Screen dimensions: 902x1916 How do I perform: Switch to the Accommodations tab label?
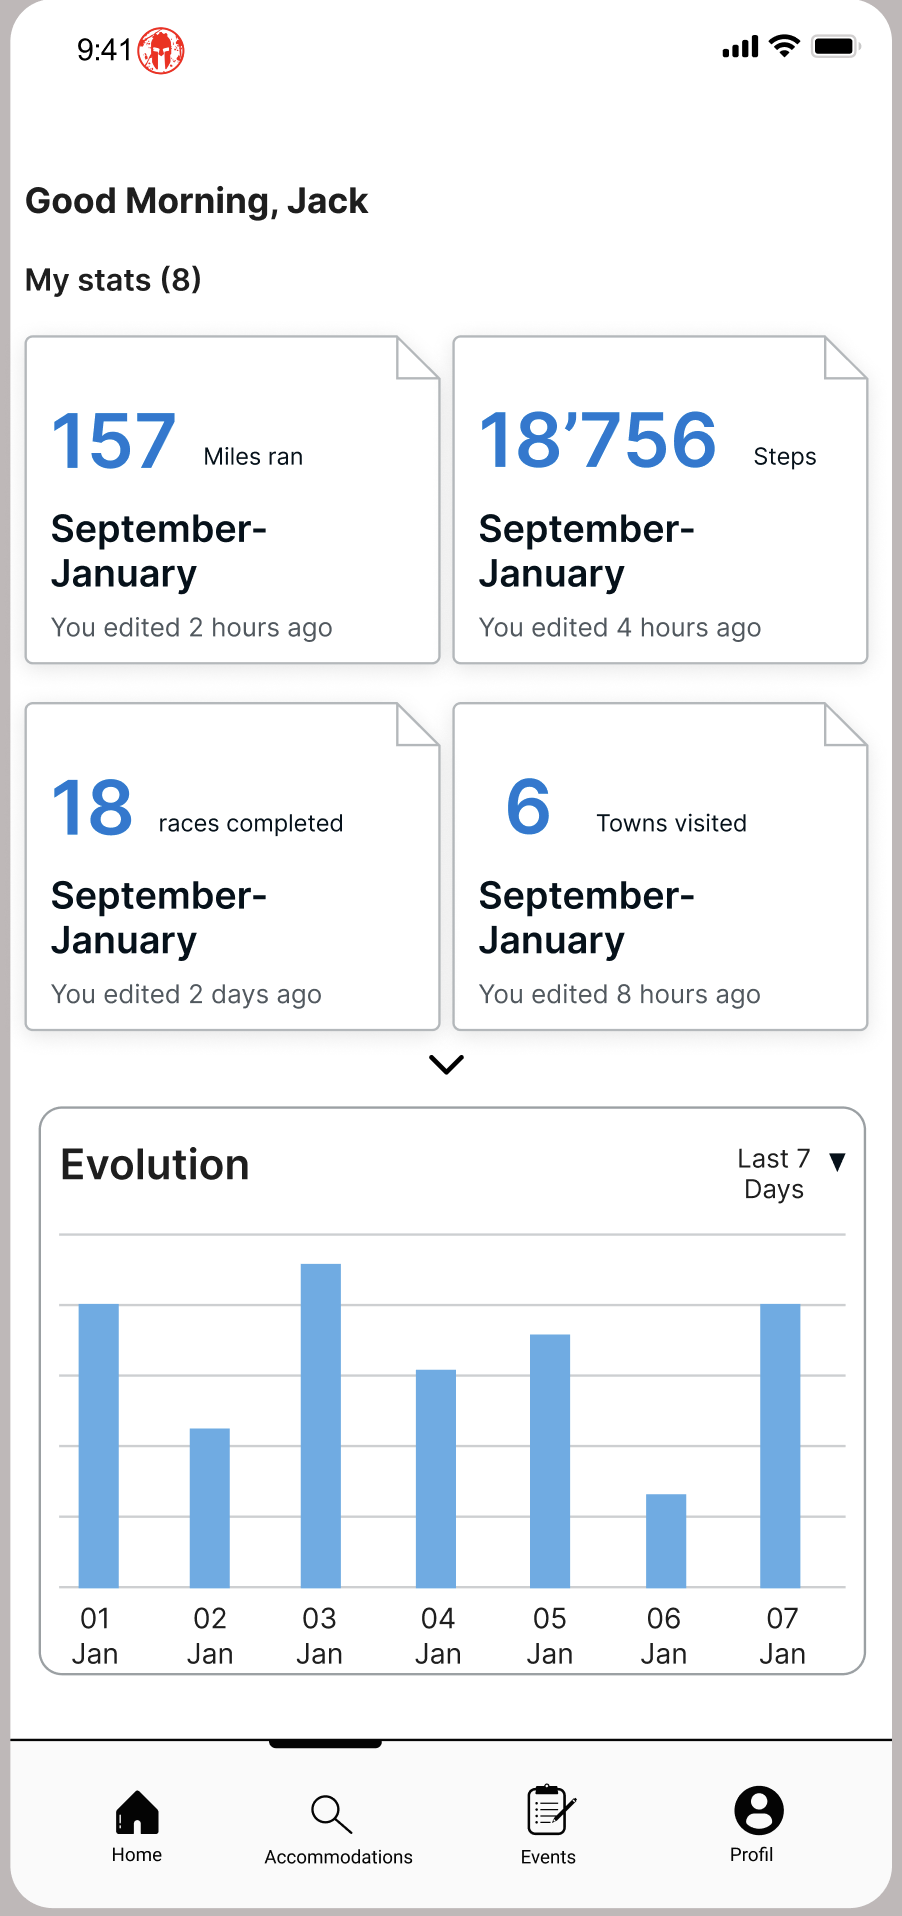(x=338, y=1857)
